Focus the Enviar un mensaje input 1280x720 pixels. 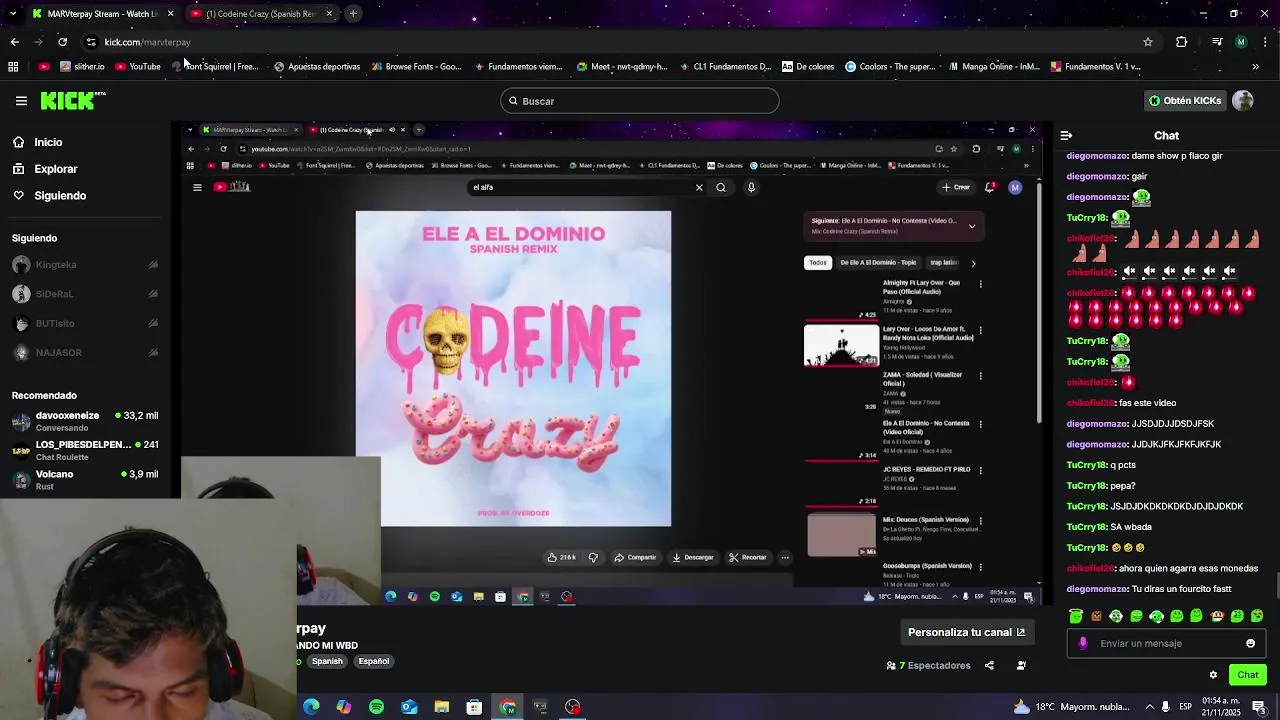click(1166, 643)
